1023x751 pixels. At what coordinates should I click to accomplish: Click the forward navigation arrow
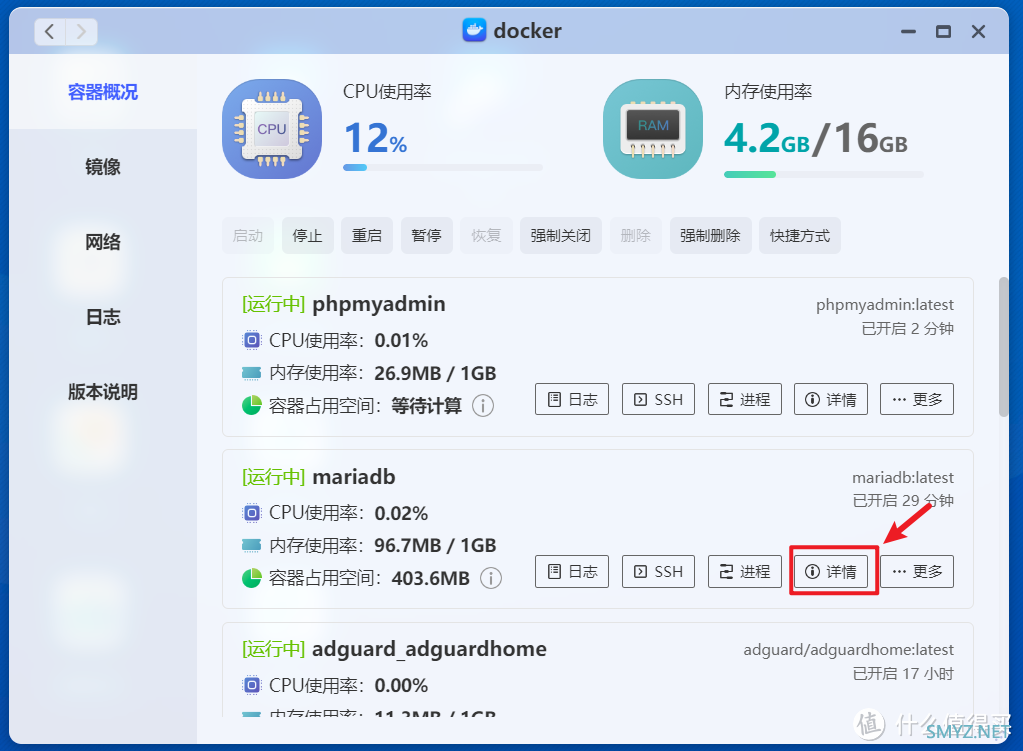pyautogui.click(x=81, y=31)
